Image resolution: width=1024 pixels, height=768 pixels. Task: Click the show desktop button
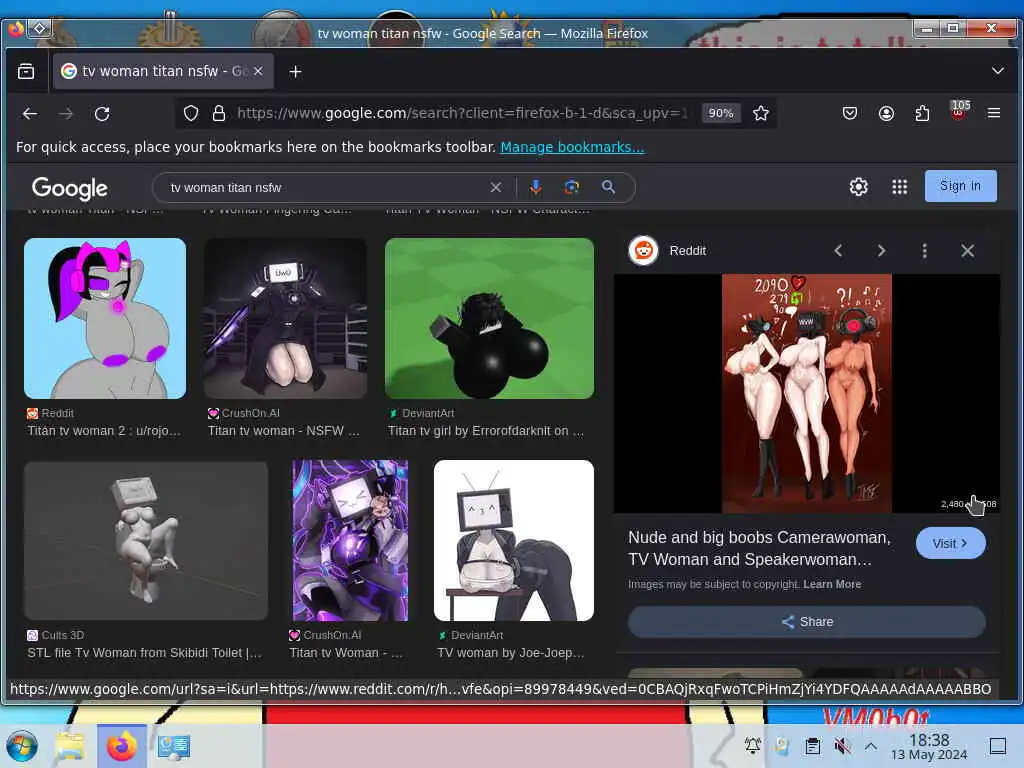[x=997, y=746]
